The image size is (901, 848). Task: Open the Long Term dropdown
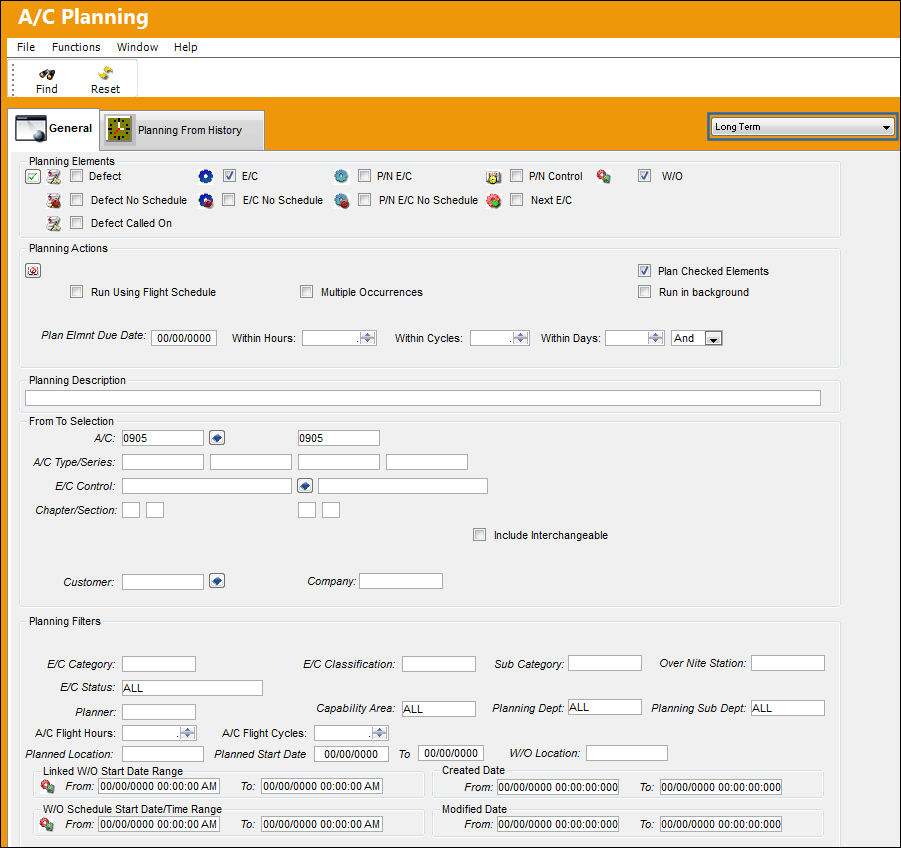[x=802, y=126]
